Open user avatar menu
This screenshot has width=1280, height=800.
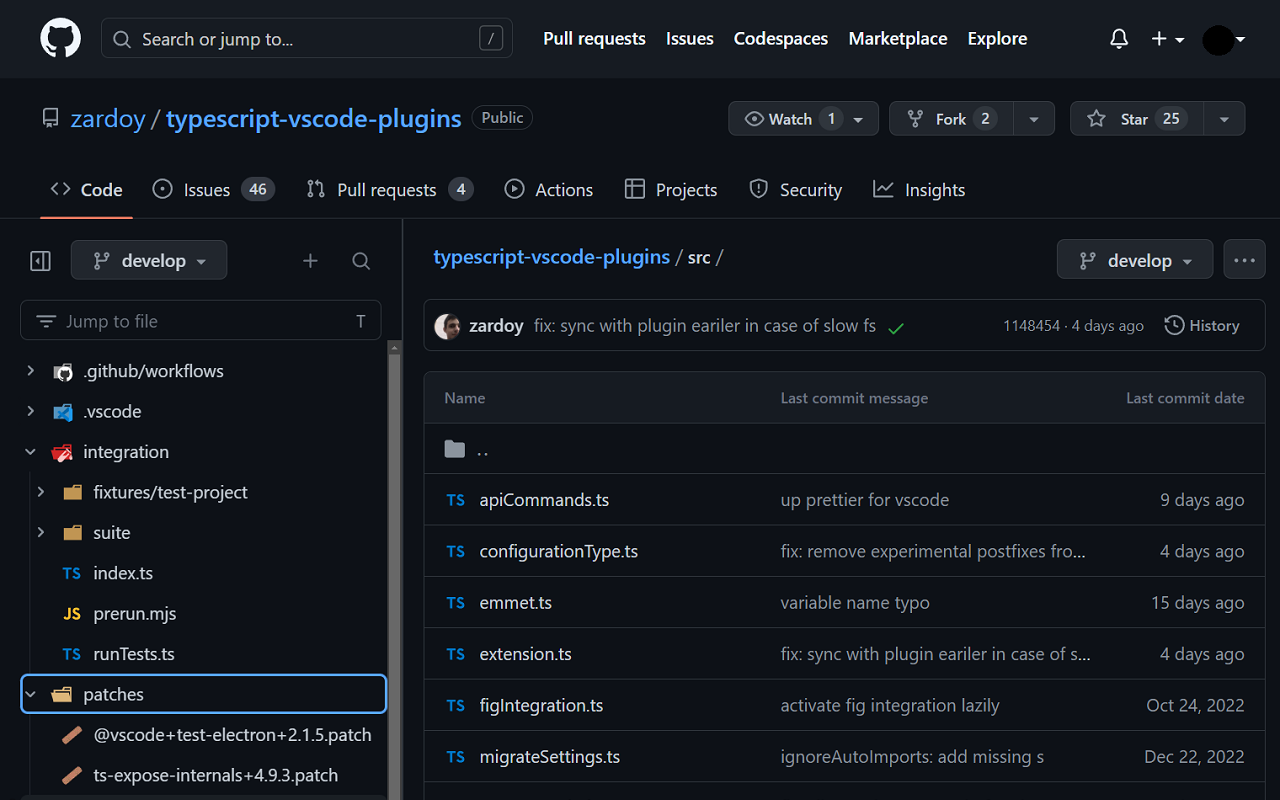coord(1224,40)
